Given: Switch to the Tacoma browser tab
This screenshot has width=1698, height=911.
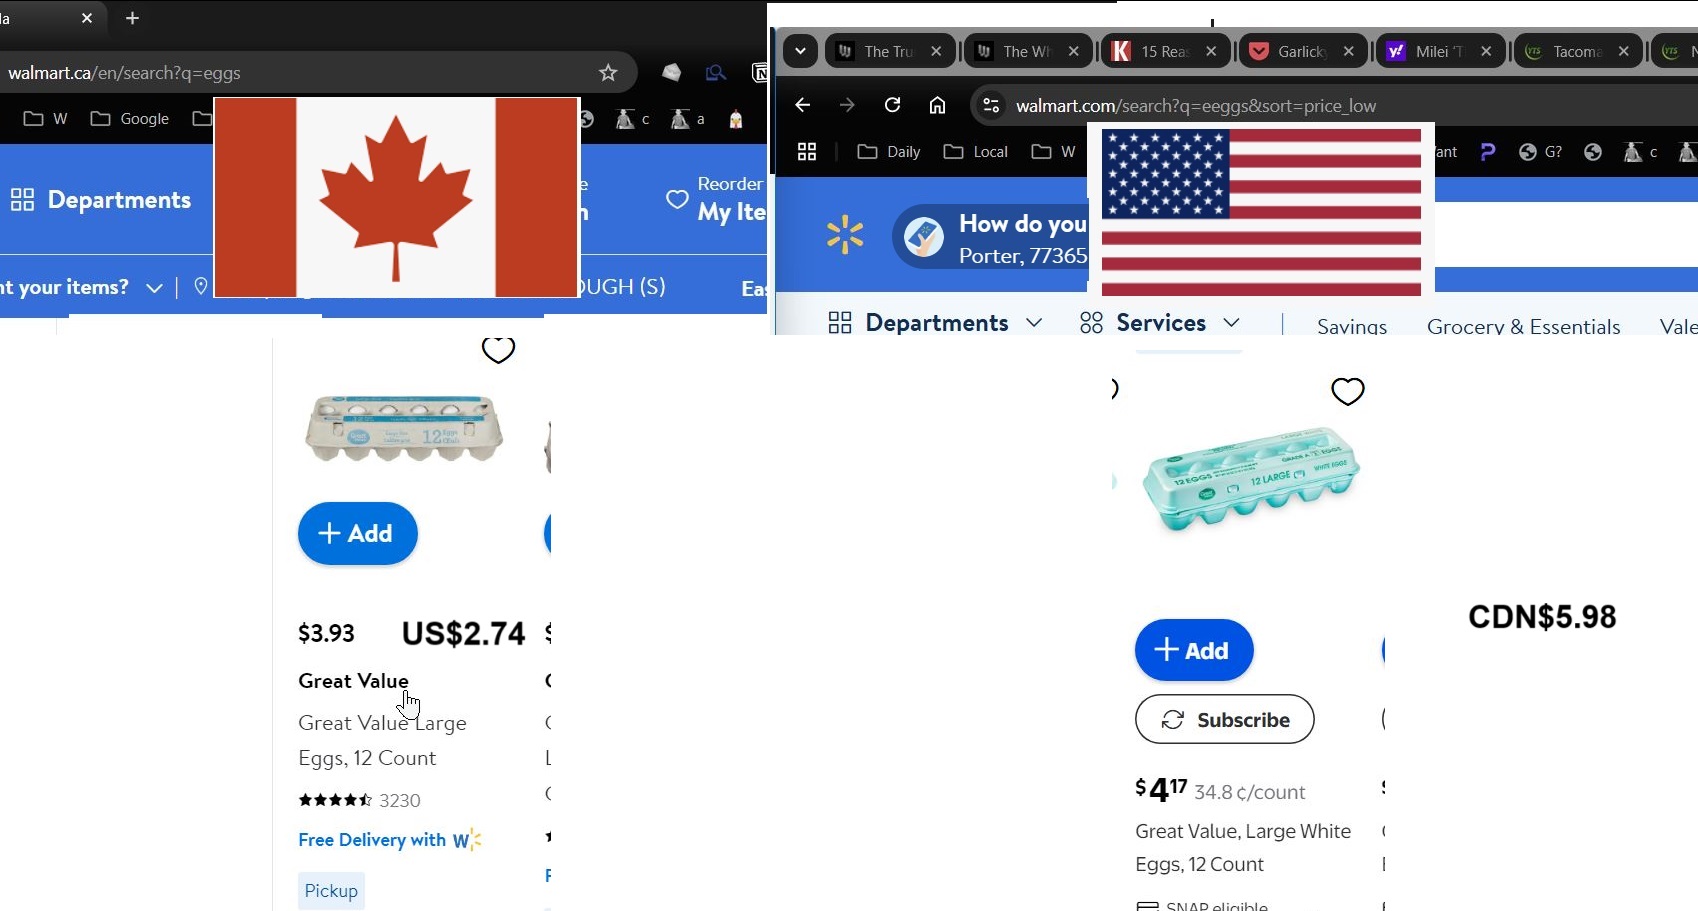Looking at the screenshot, I should click(x=1578, y=51).
